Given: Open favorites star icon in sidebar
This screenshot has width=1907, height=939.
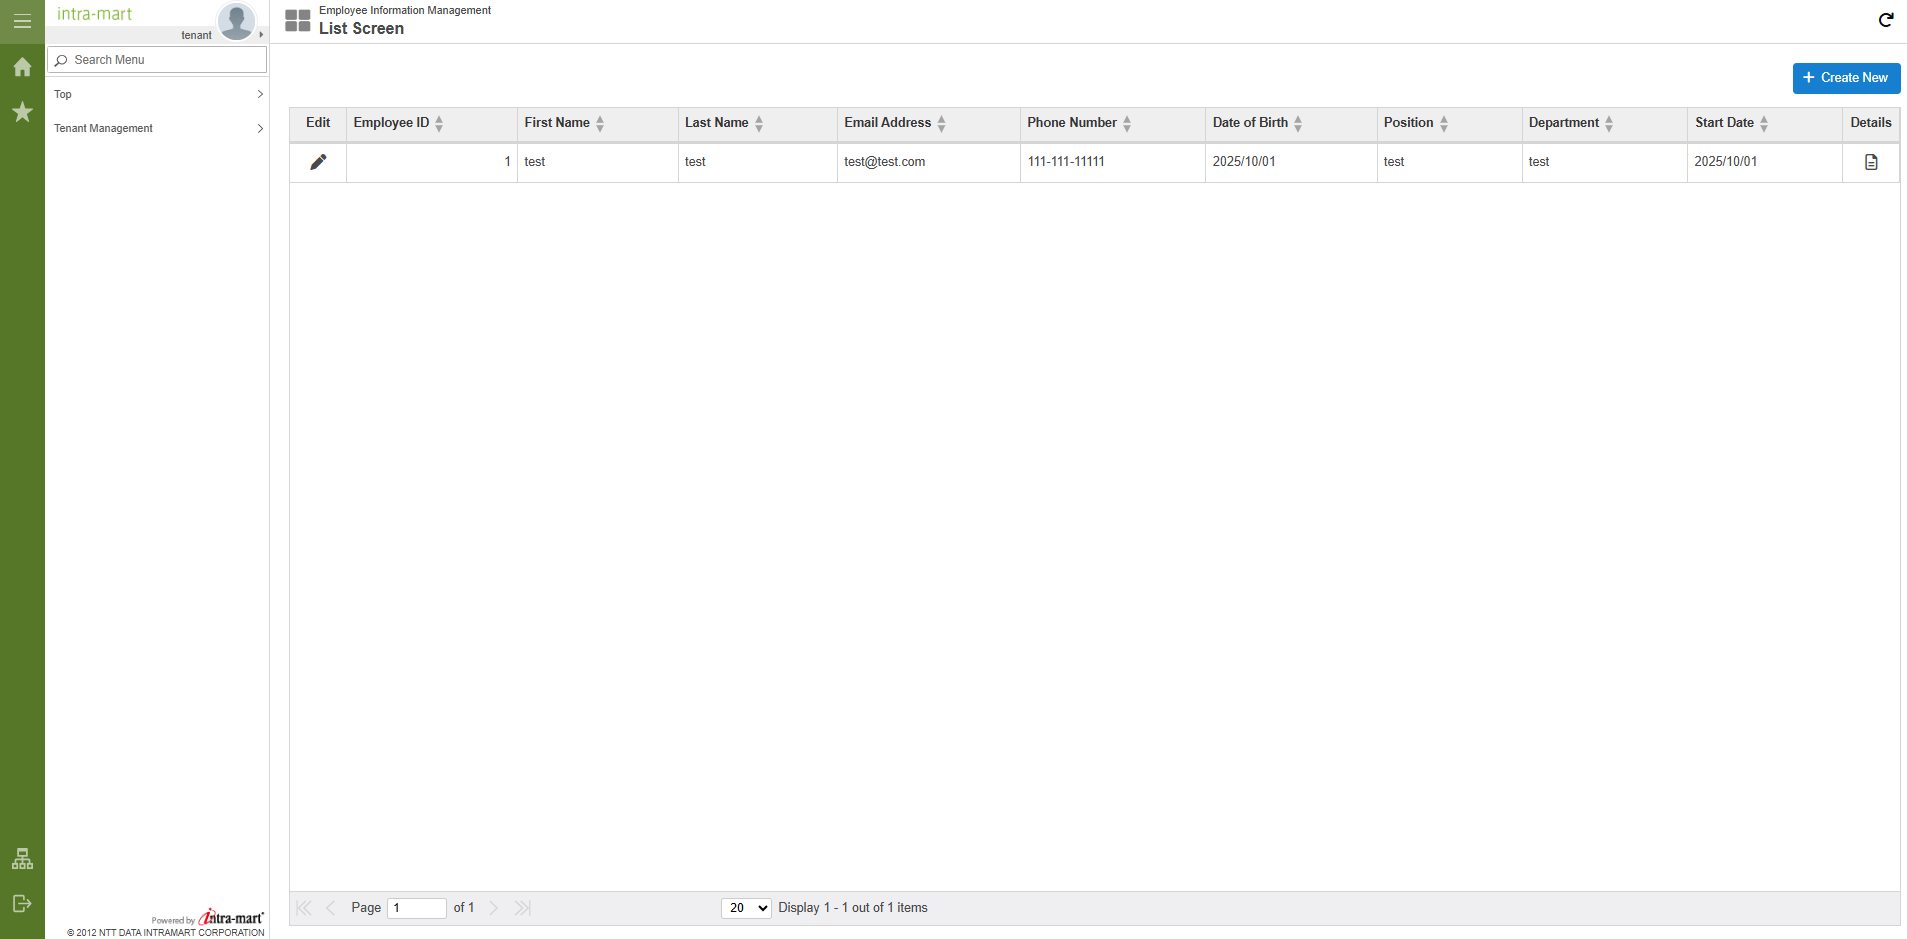Looking at the screenshot, I should (x=22, y=112).
